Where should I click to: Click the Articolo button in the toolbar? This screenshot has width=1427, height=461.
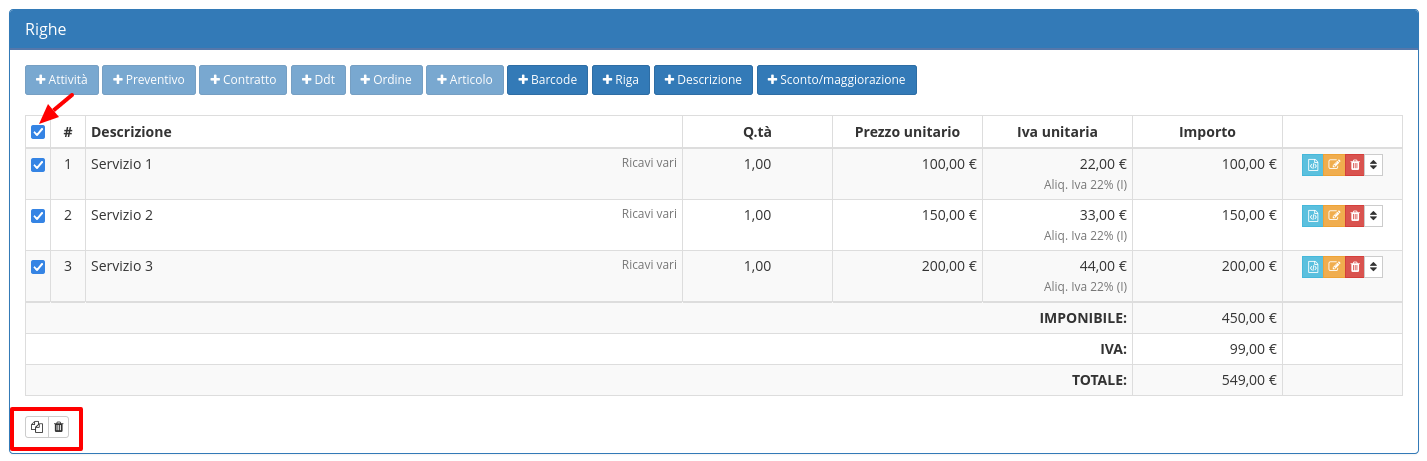pyautogui.click(x=464, y=80)
